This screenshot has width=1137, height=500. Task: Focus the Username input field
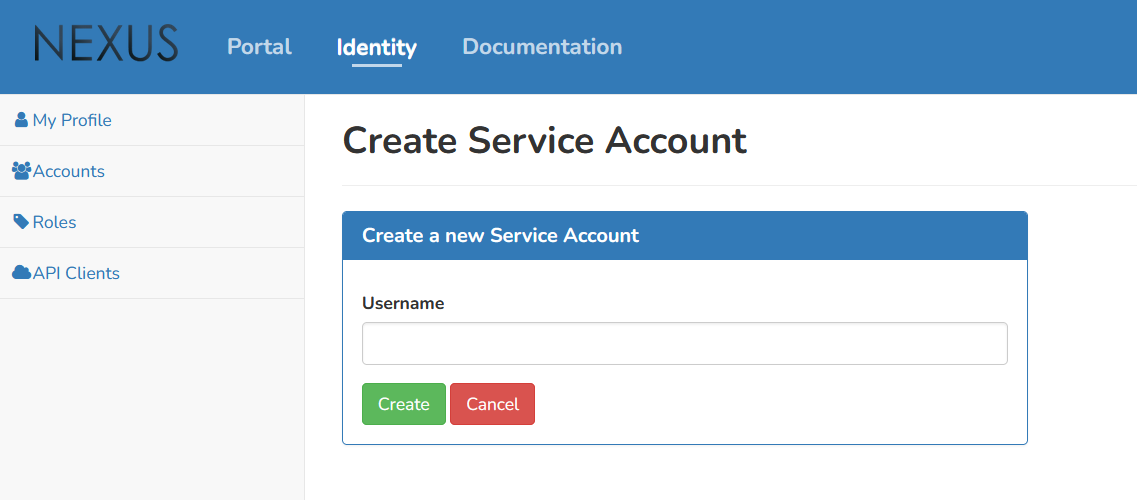coord(684,344)
